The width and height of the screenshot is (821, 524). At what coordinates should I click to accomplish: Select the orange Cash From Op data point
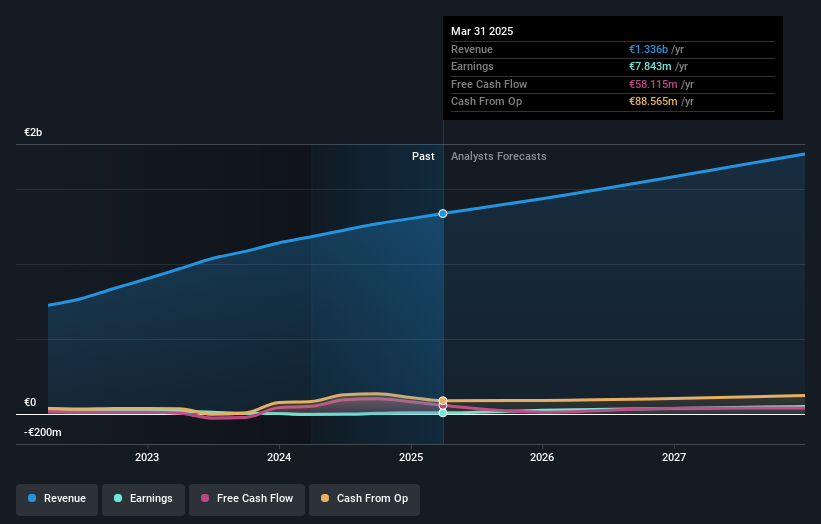(x=443, y=400)
